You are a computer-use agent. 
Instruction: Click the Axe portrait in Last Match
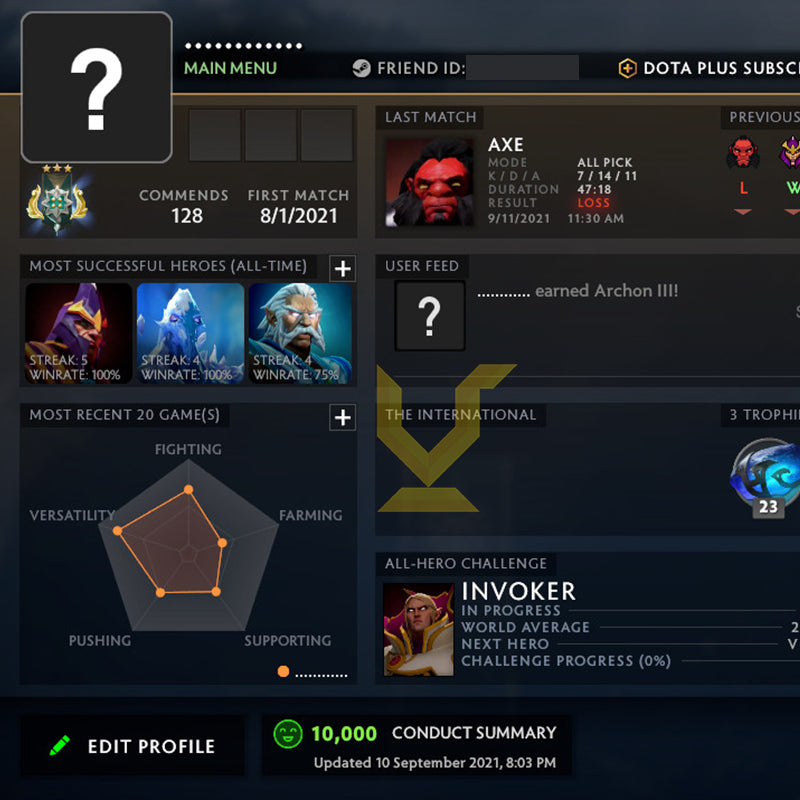point(429,182)
